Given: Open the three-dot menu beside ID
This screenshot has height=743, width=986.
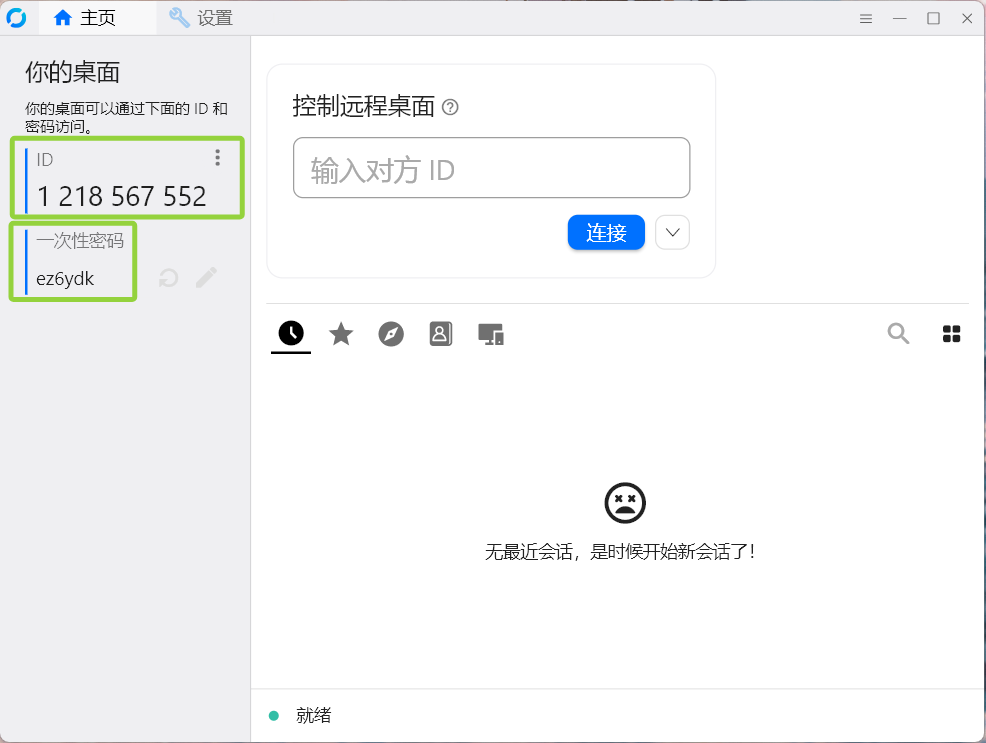Looking at the screenshot, I should [218, 158].
